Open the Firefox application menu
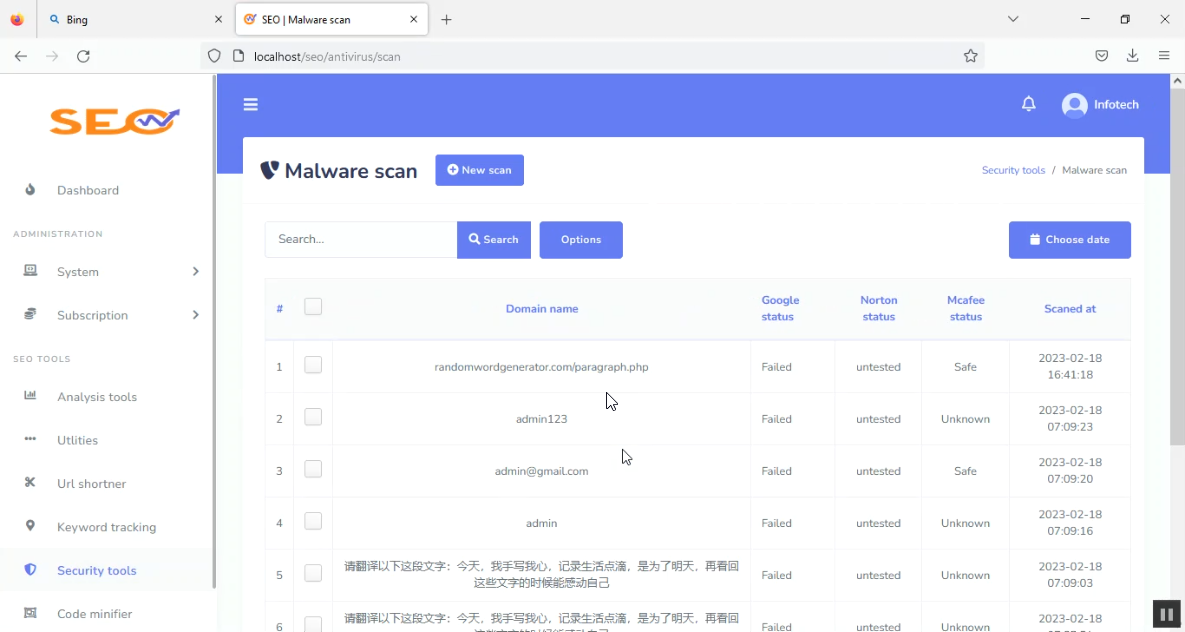Image resolution: width=1185 pixels, height=632 pixels. coord(1164,56)
